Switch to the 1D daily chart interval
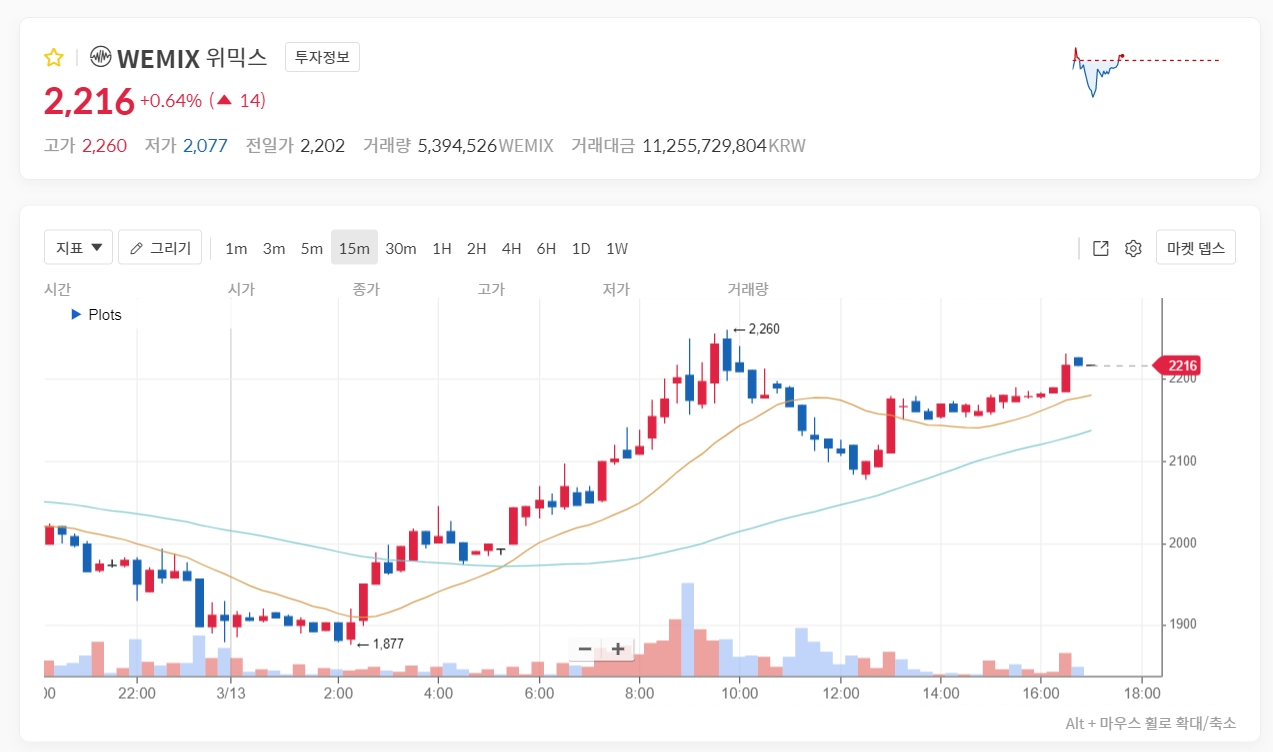Screen dimensions: 1273x752 [x=581, y=248]
